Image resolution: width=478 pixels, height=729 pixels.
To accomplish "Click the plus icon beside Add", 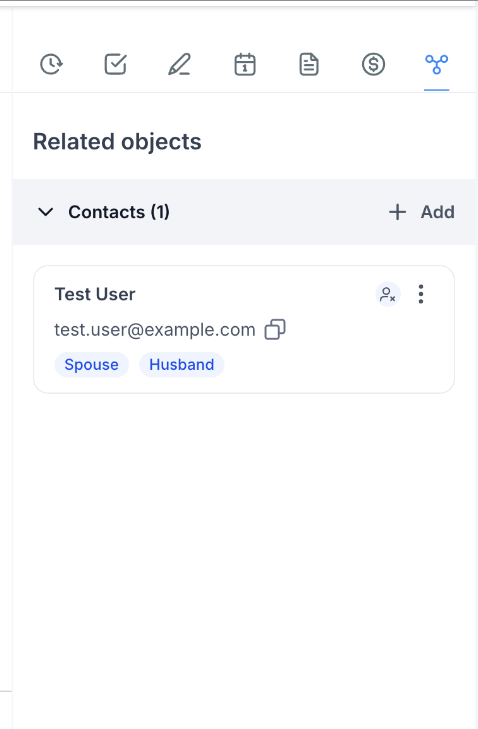I will pos(398,212).
